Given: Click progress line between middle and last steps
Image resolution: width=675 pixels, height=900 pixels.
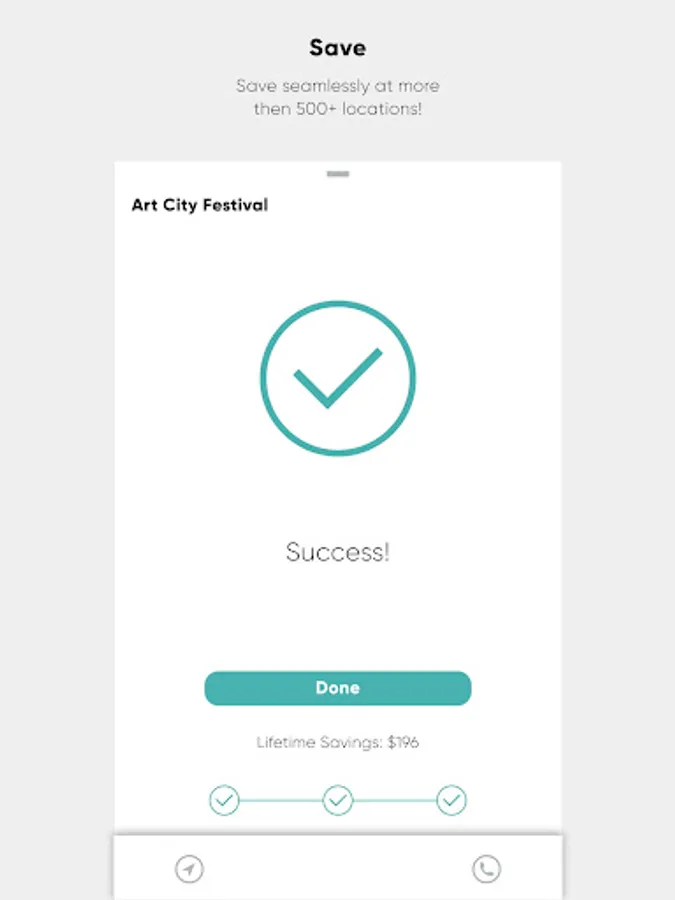Looking at the screenshot, I should (x=395, y=800).
